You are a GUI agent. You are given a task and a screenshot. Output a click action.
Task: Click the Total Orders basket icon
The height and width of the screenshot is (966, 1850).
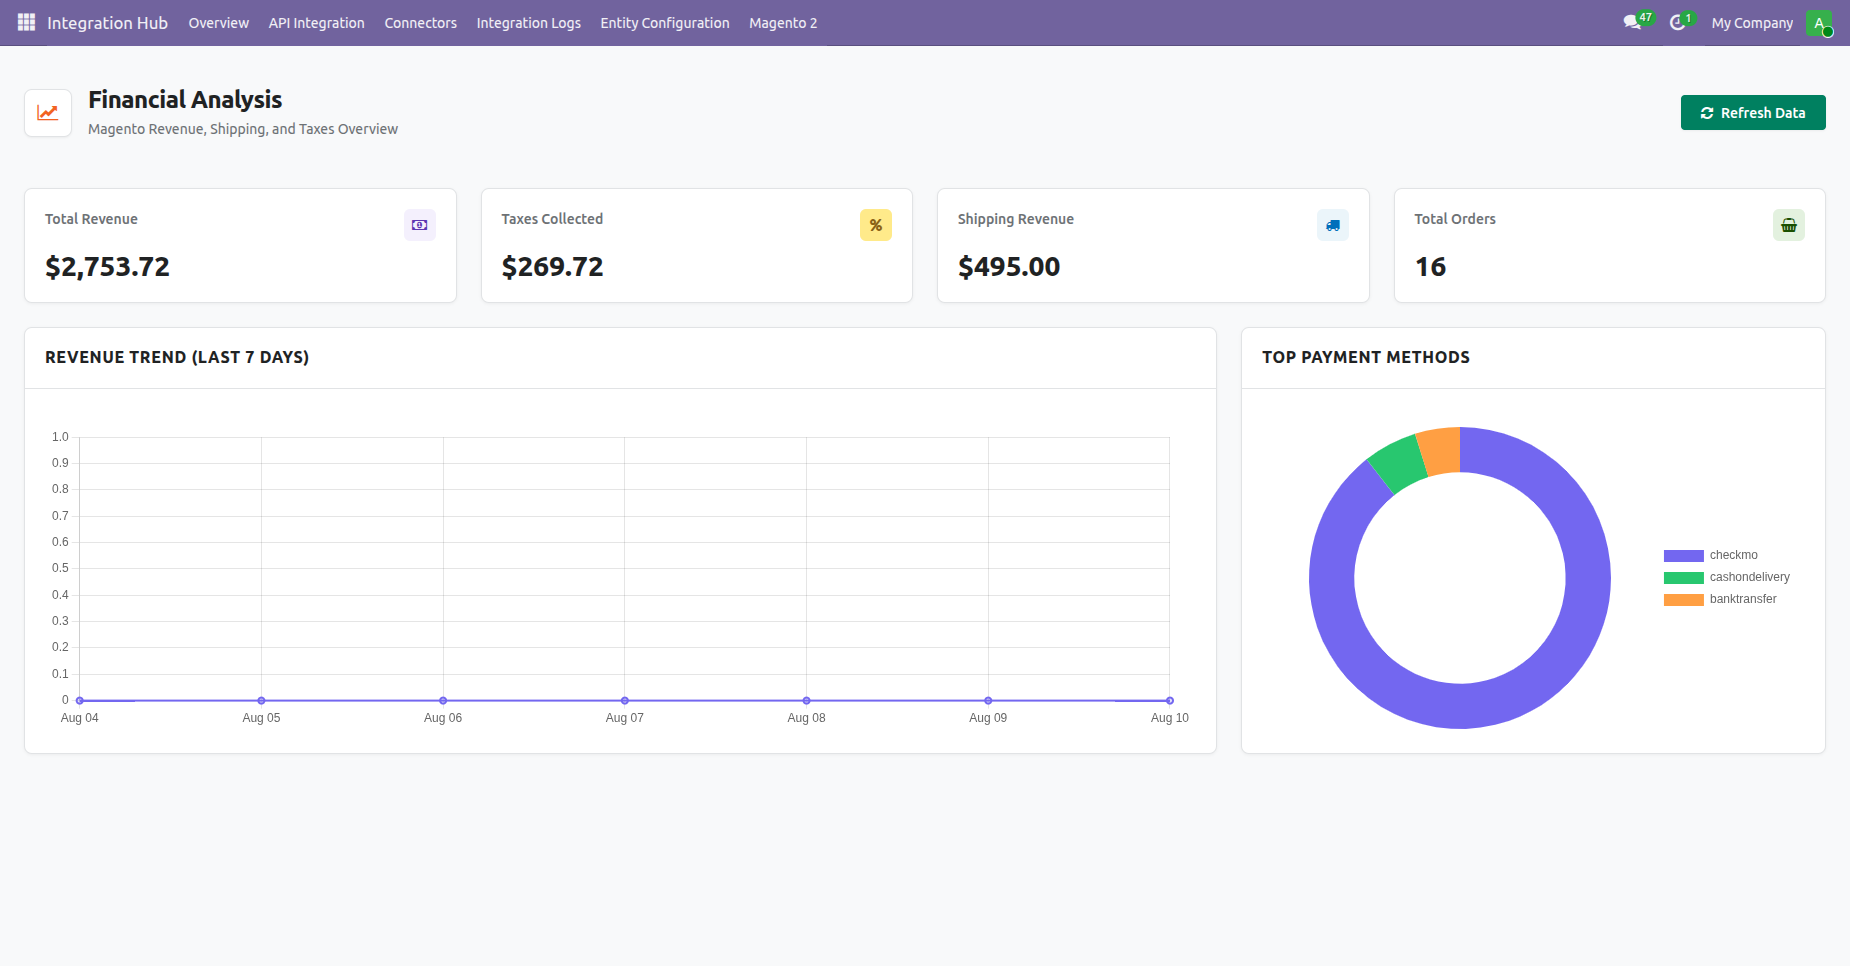1789,225
